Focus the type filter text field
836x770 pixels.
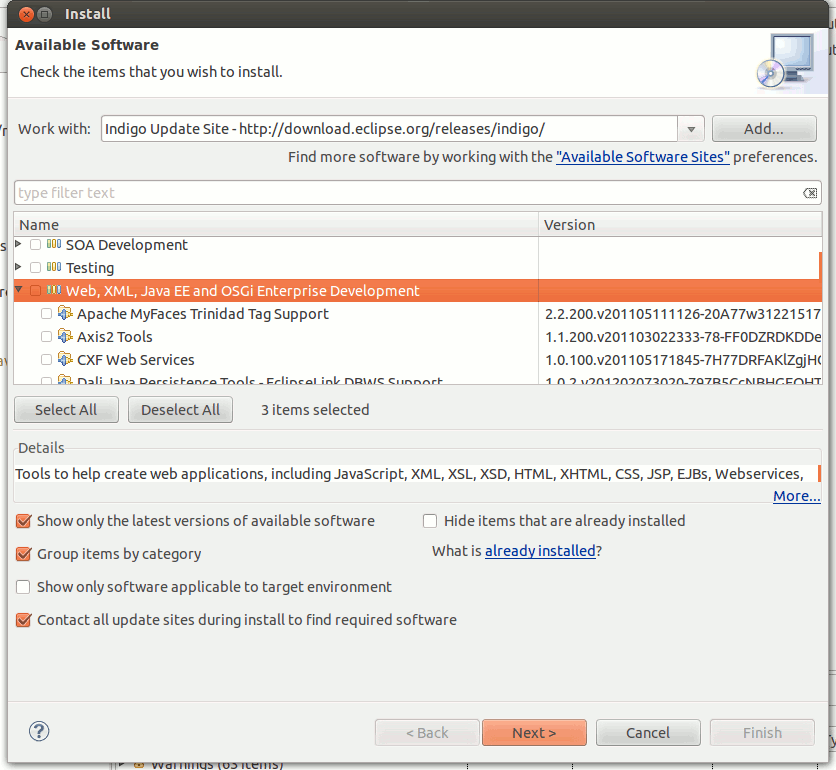(x=408, y=192)
